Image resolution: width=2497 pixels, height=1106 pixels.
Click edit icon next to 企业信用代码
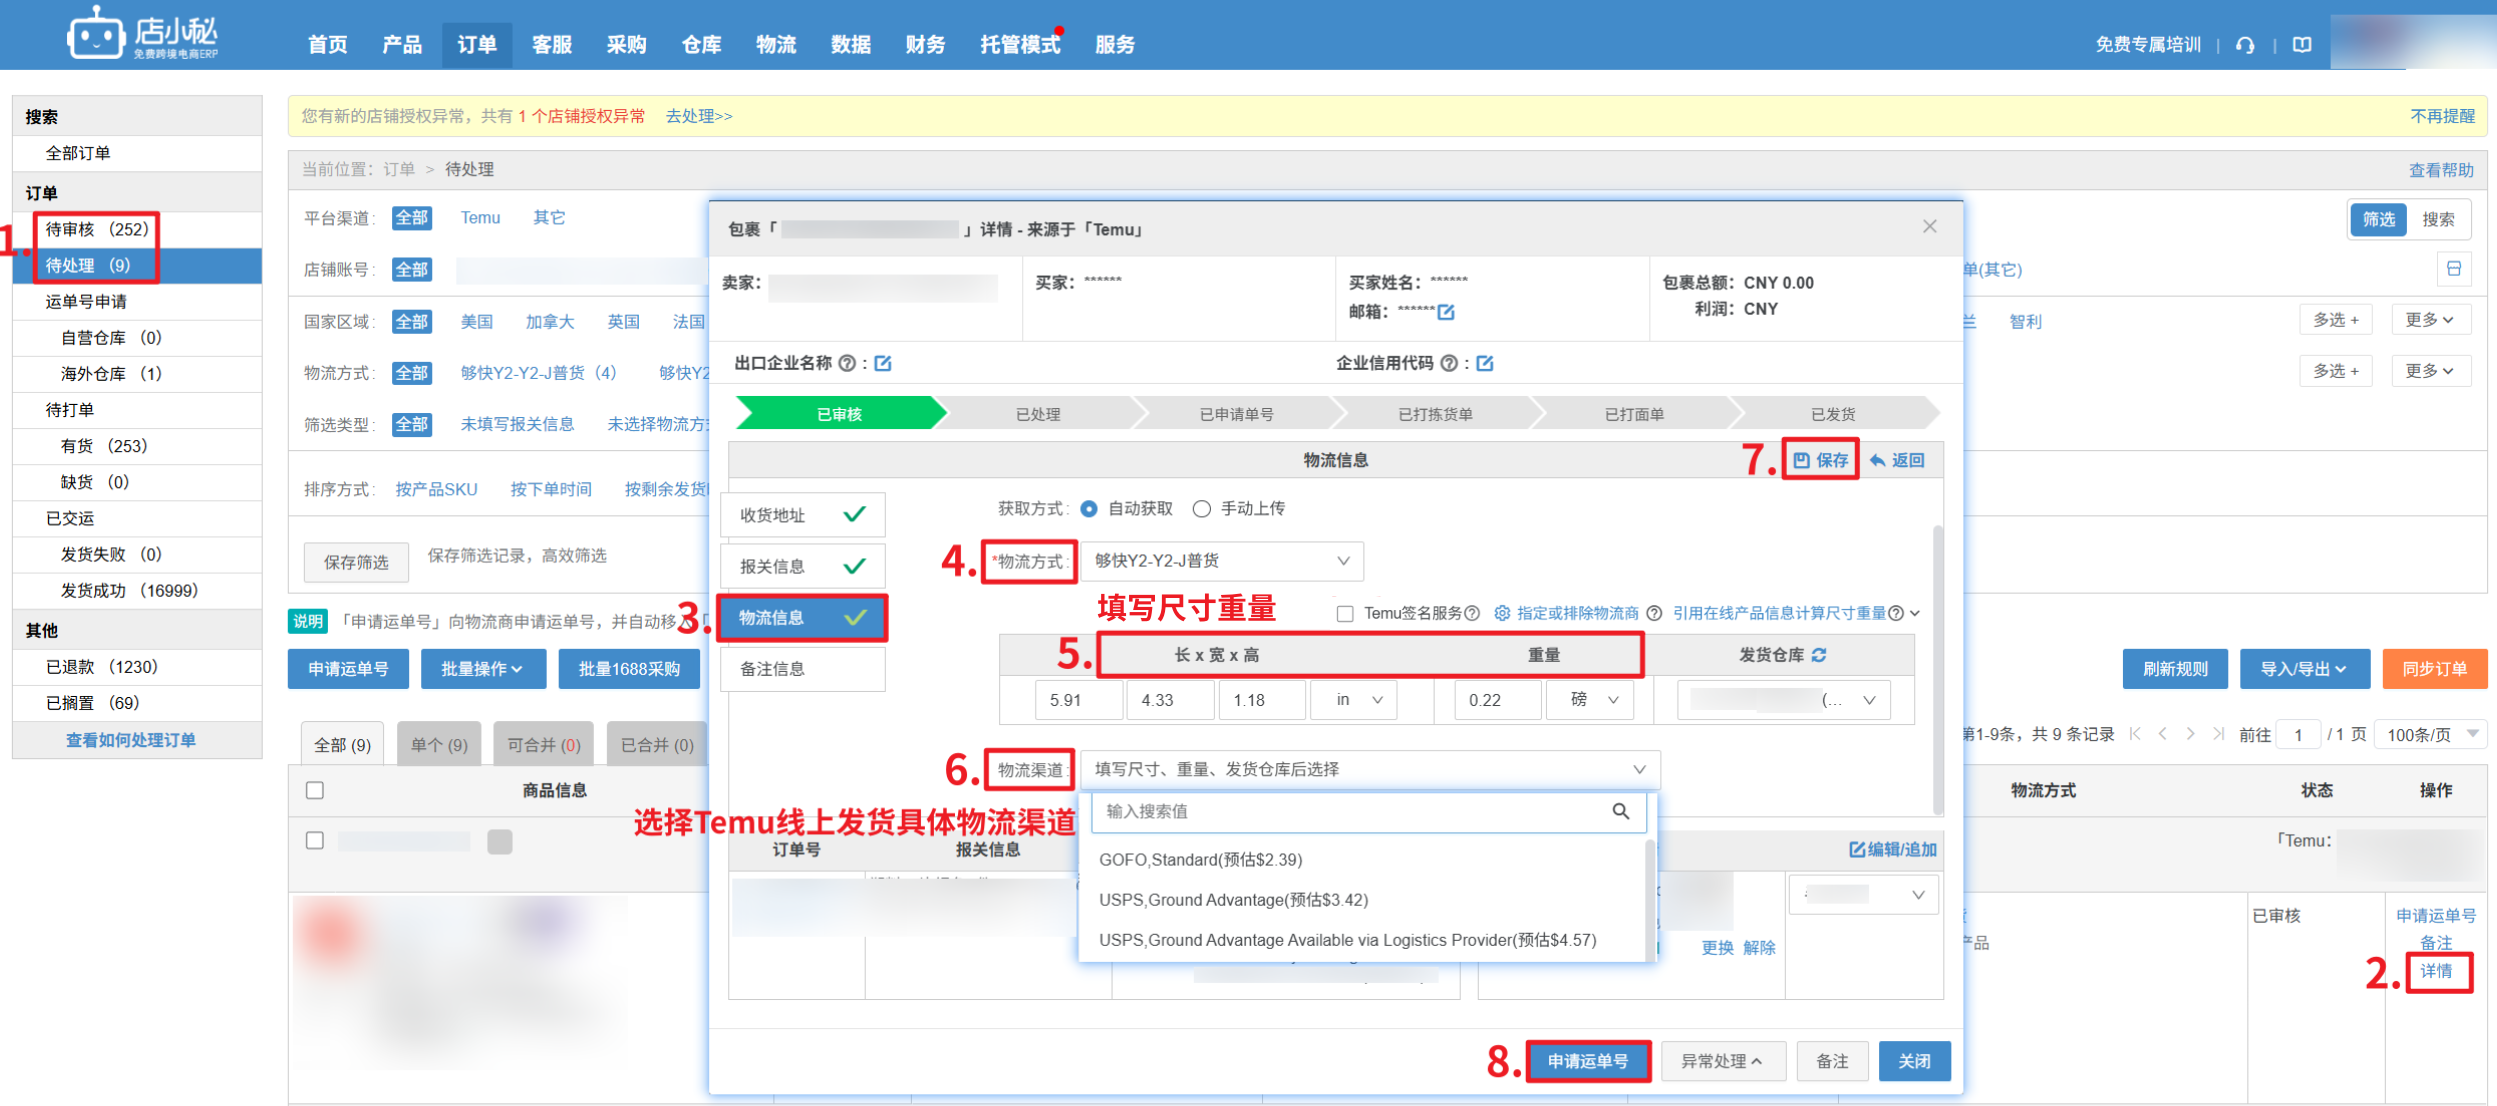point(1485,363)
